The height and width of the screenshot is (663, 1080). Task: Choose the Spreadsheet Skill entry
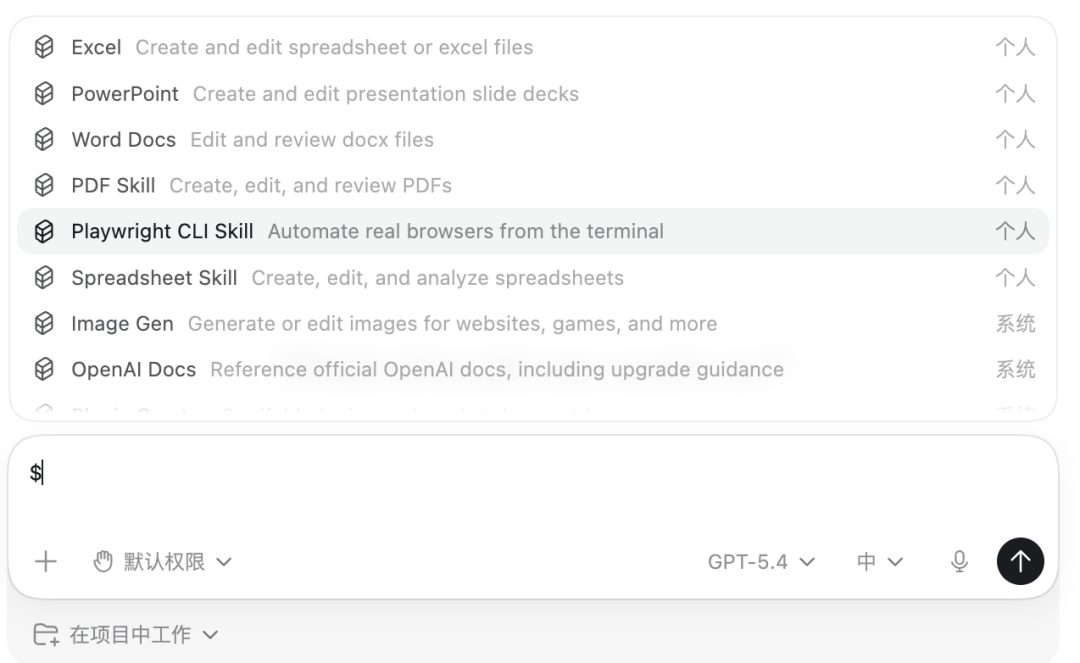click(154, 278)
